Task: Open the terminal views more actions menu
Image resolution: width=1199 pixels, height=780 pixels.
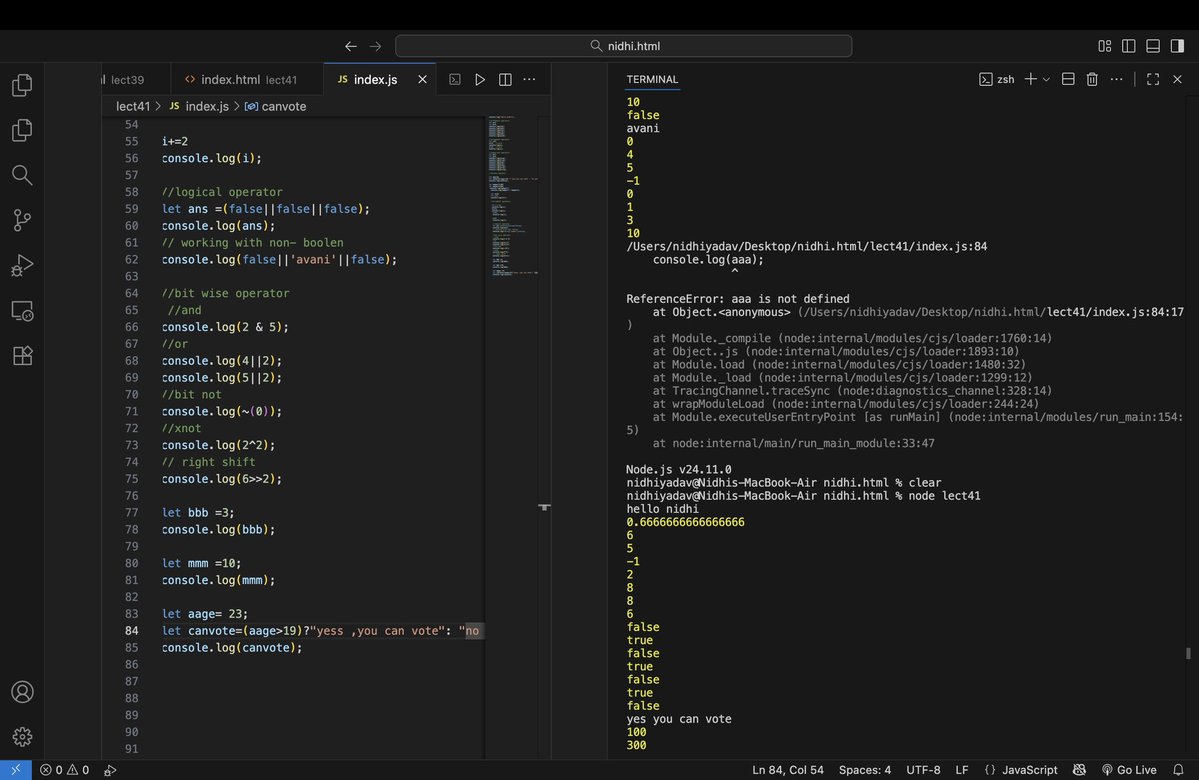Action: pyautogui.click(x=1115, y=78)
